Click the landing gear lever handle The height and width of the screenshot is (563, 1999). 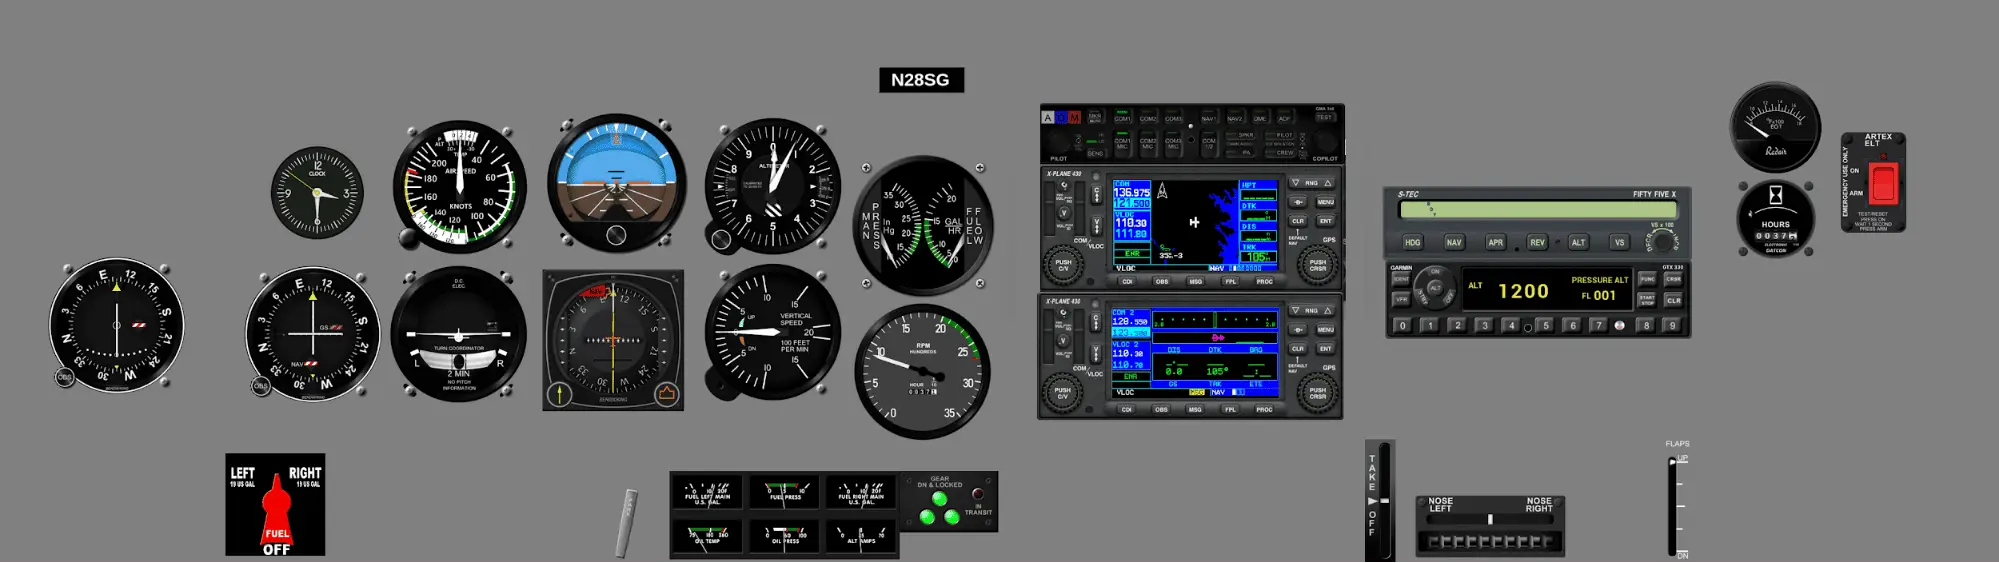(x=627, y=523)
